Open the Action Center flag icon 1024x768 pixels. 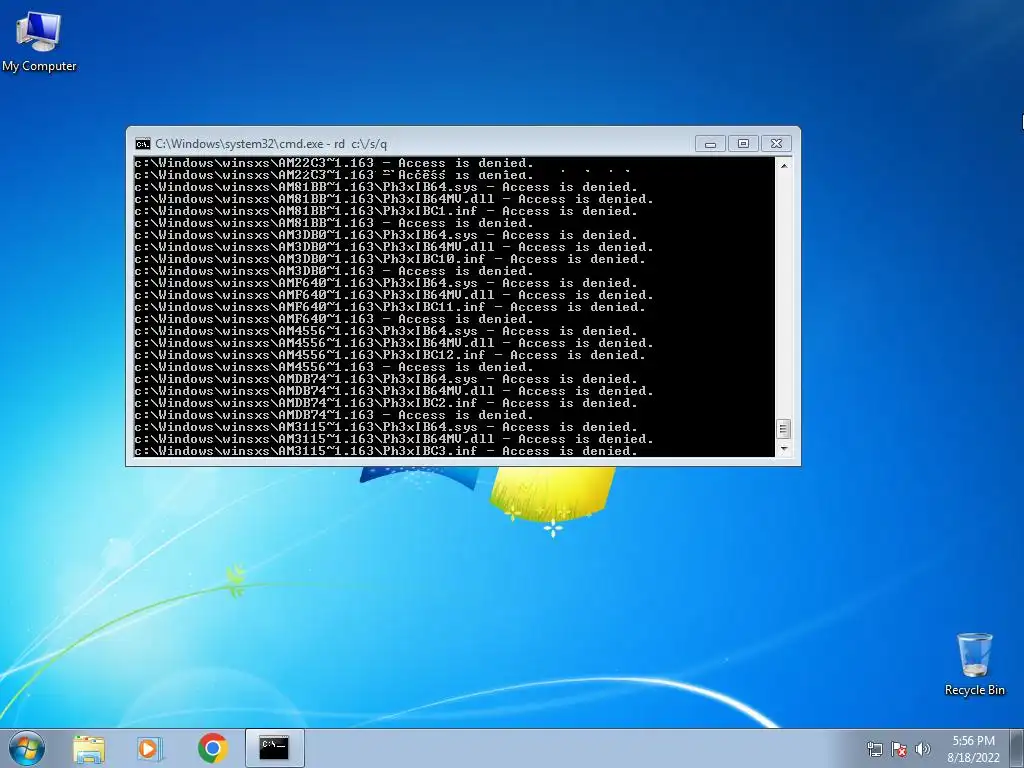899,749
